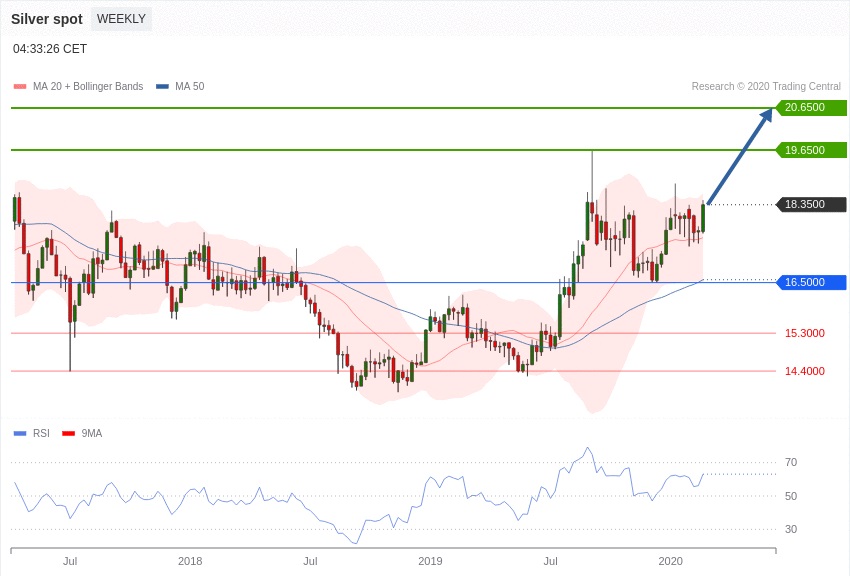Click the 16.5000 pivot price tag
Screen dimensions: 850x576
[811, 282]
